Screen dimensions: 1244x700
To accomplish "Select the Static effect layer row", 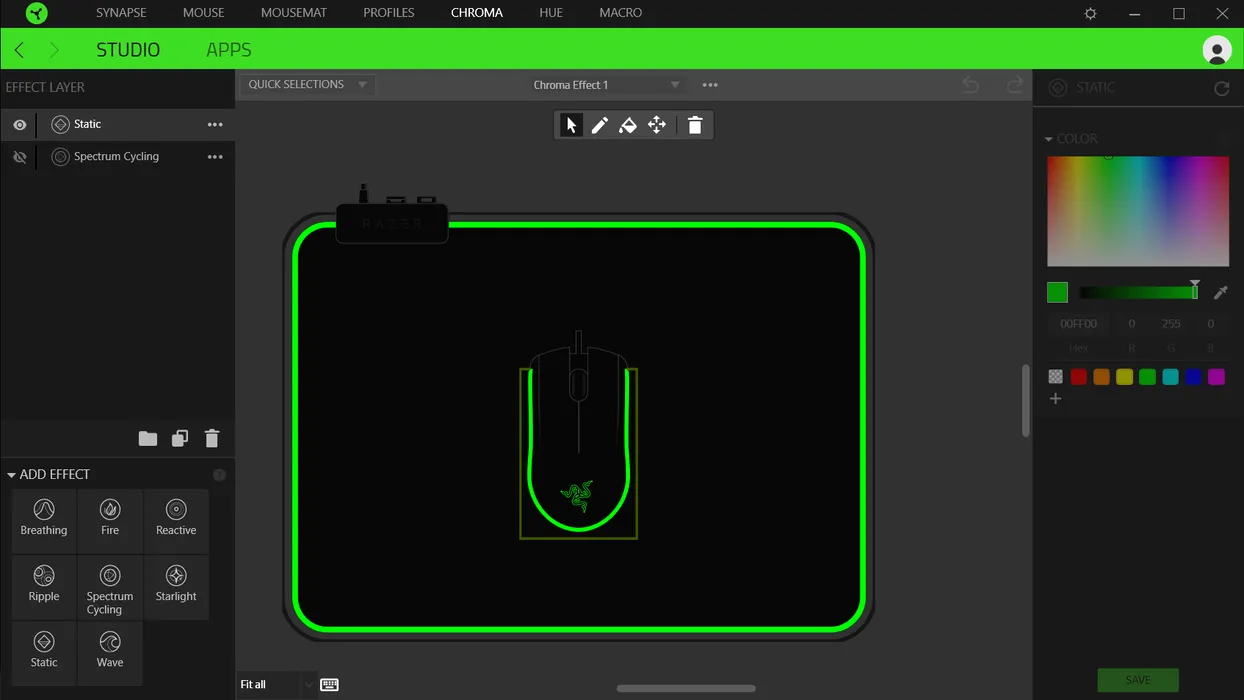I will (117, 125).
